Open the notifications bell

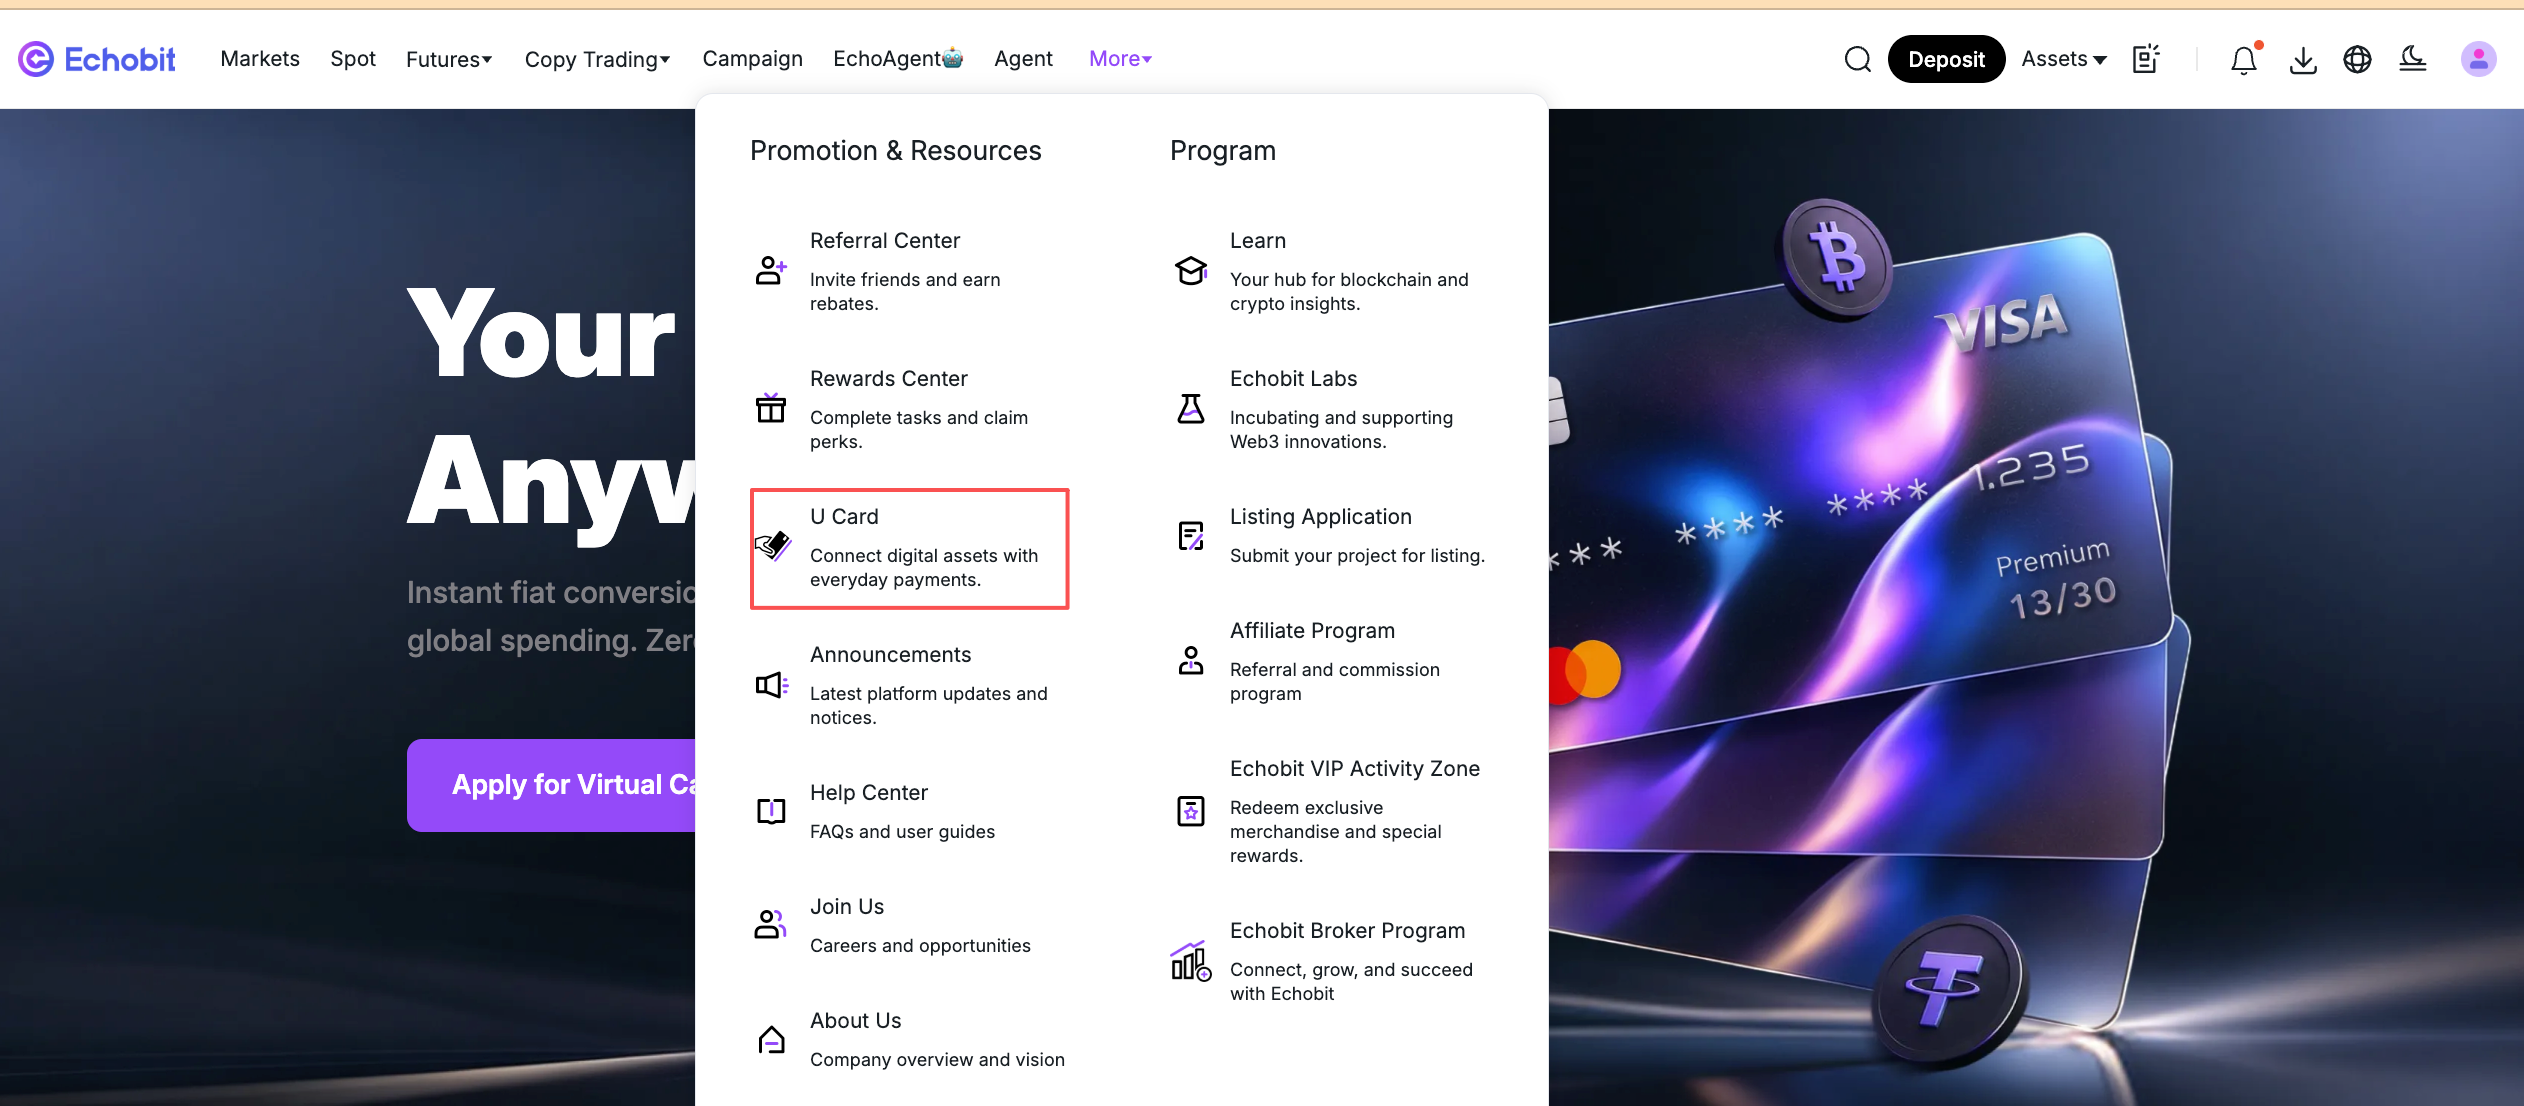(x=2244, y=60)
